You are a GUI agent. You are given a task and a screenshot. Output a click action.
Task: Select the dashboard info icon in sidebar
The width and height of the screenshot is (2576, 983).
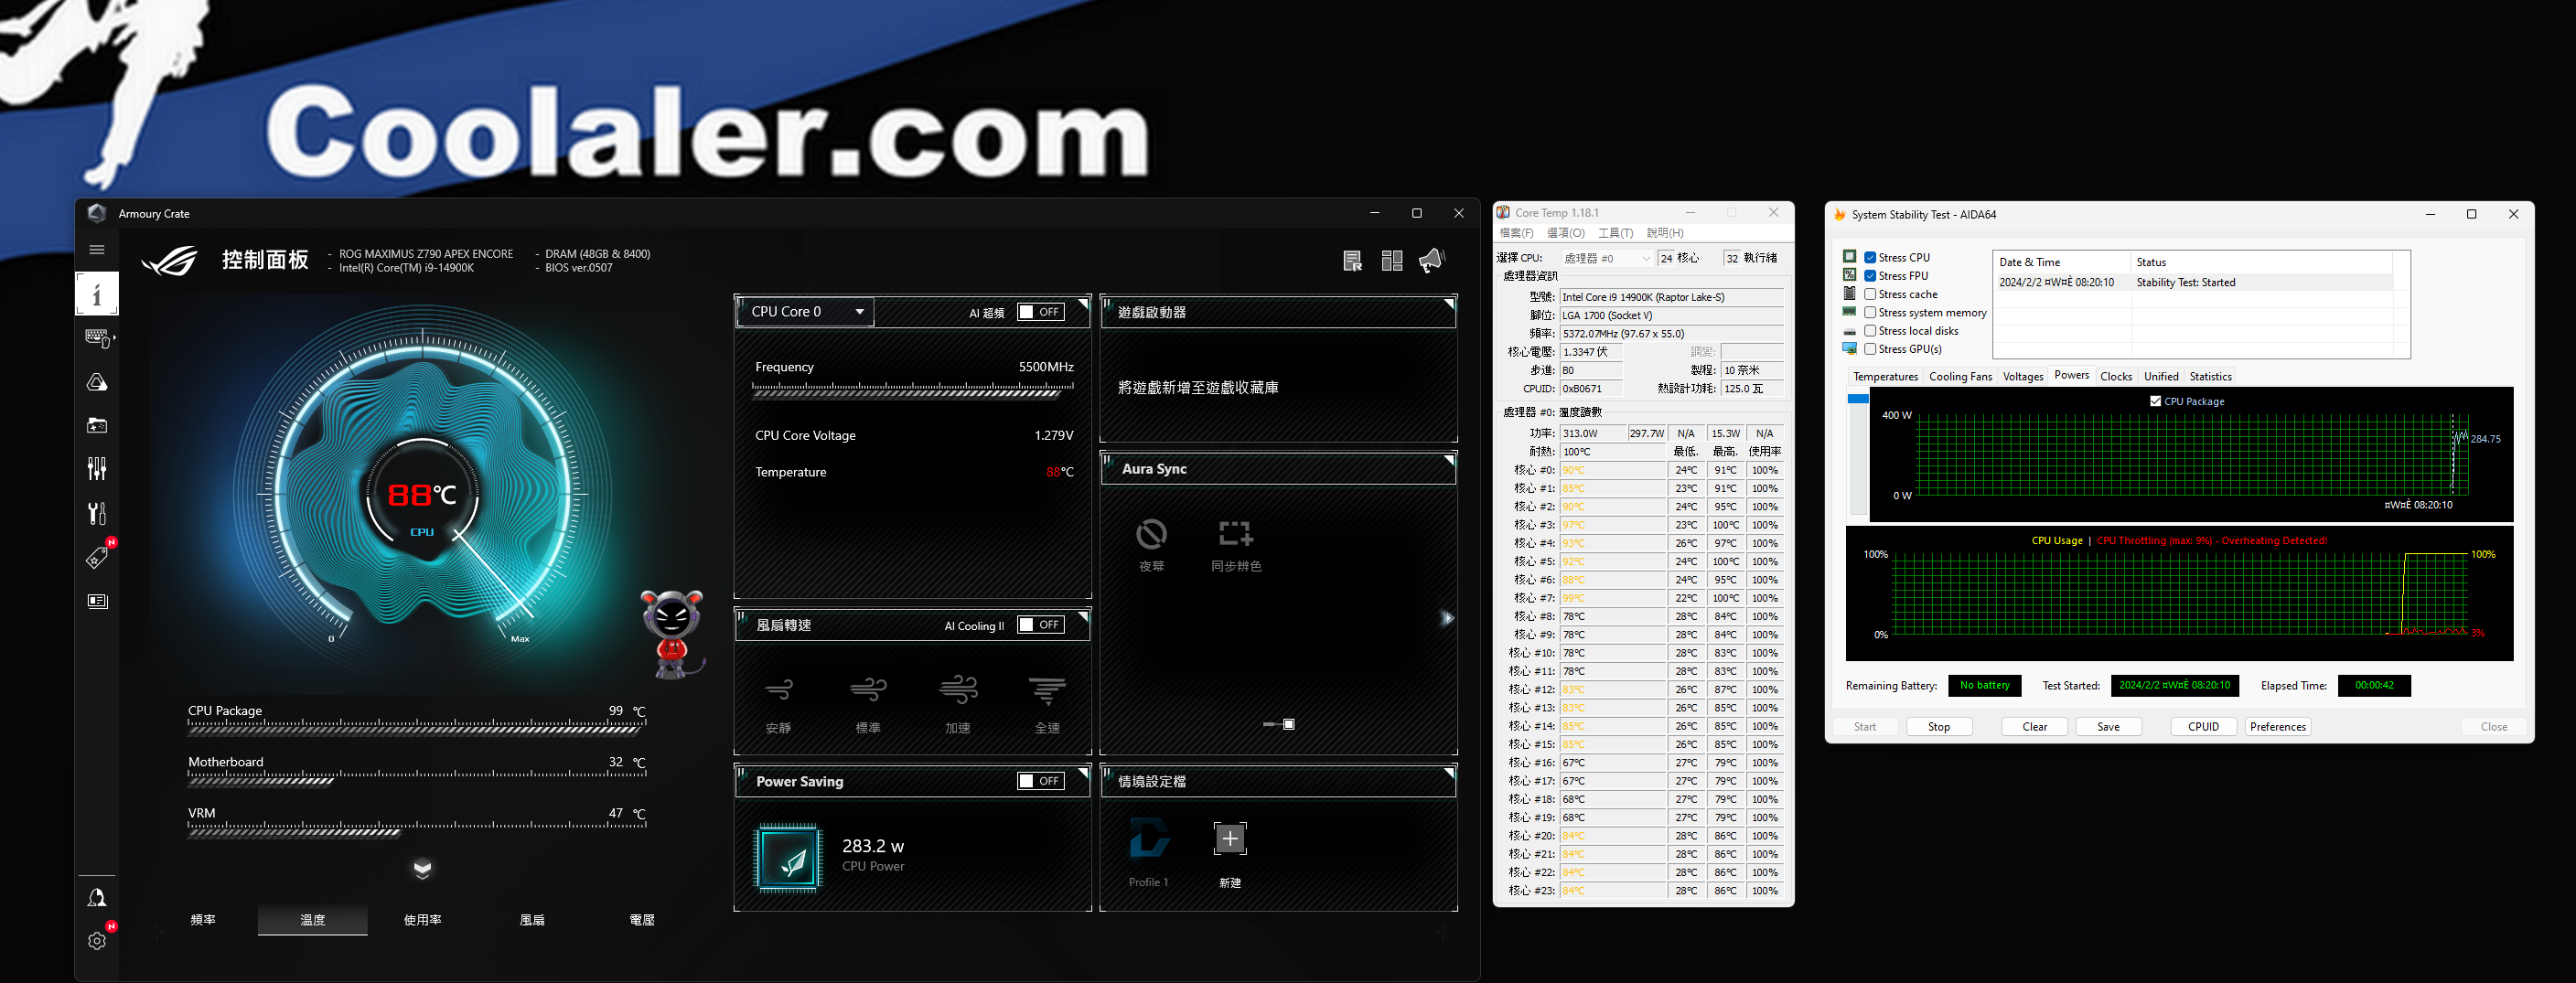97,294
